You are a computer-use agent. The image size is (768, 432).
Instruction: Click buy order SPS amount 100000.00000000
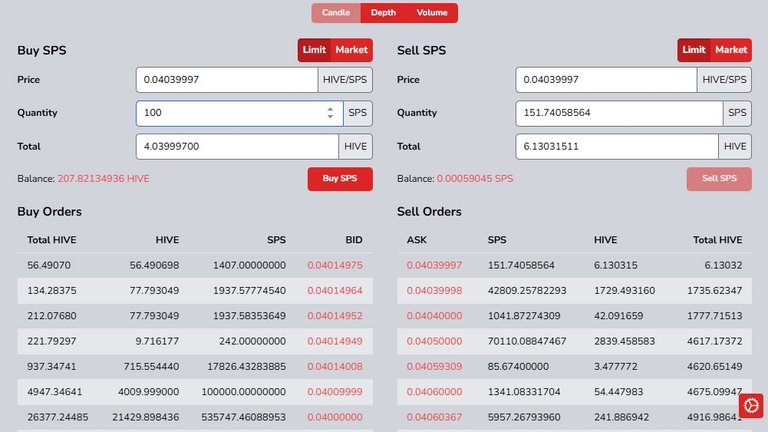pyautogui.click(x=243, y=392)
